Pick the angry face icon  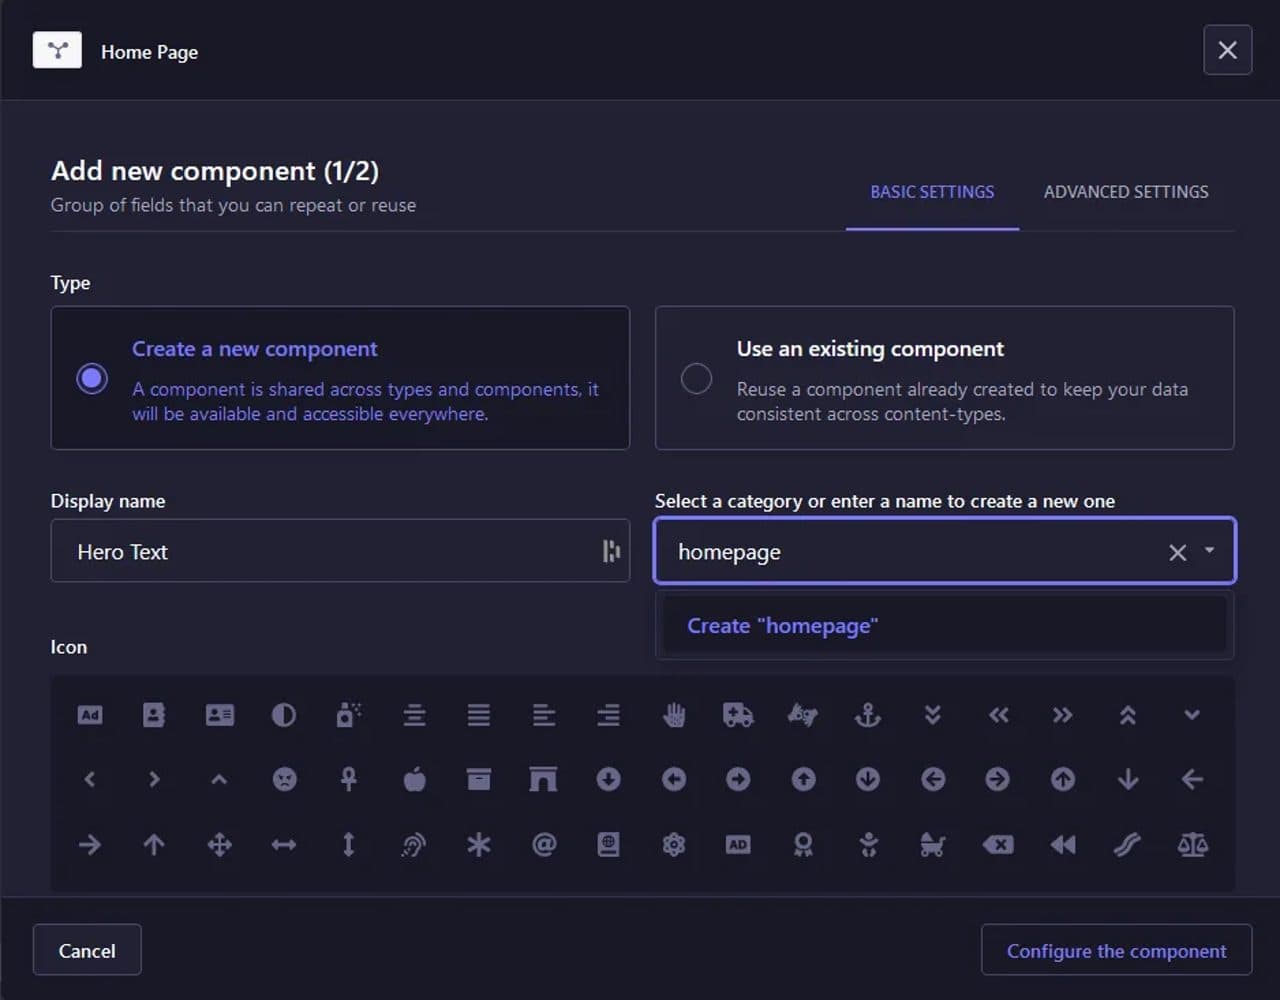284,780
